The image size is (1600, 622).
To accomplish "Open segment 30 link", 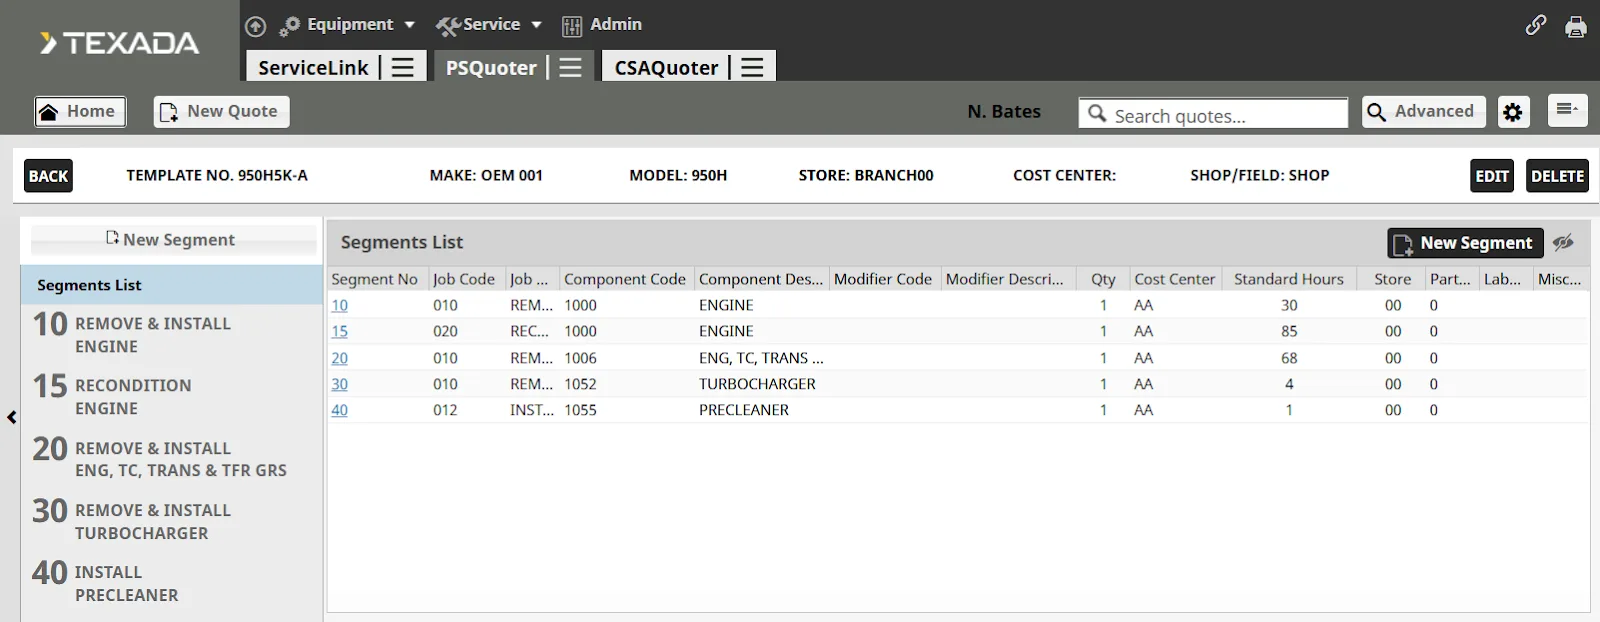I will click(x=340, y=384).
